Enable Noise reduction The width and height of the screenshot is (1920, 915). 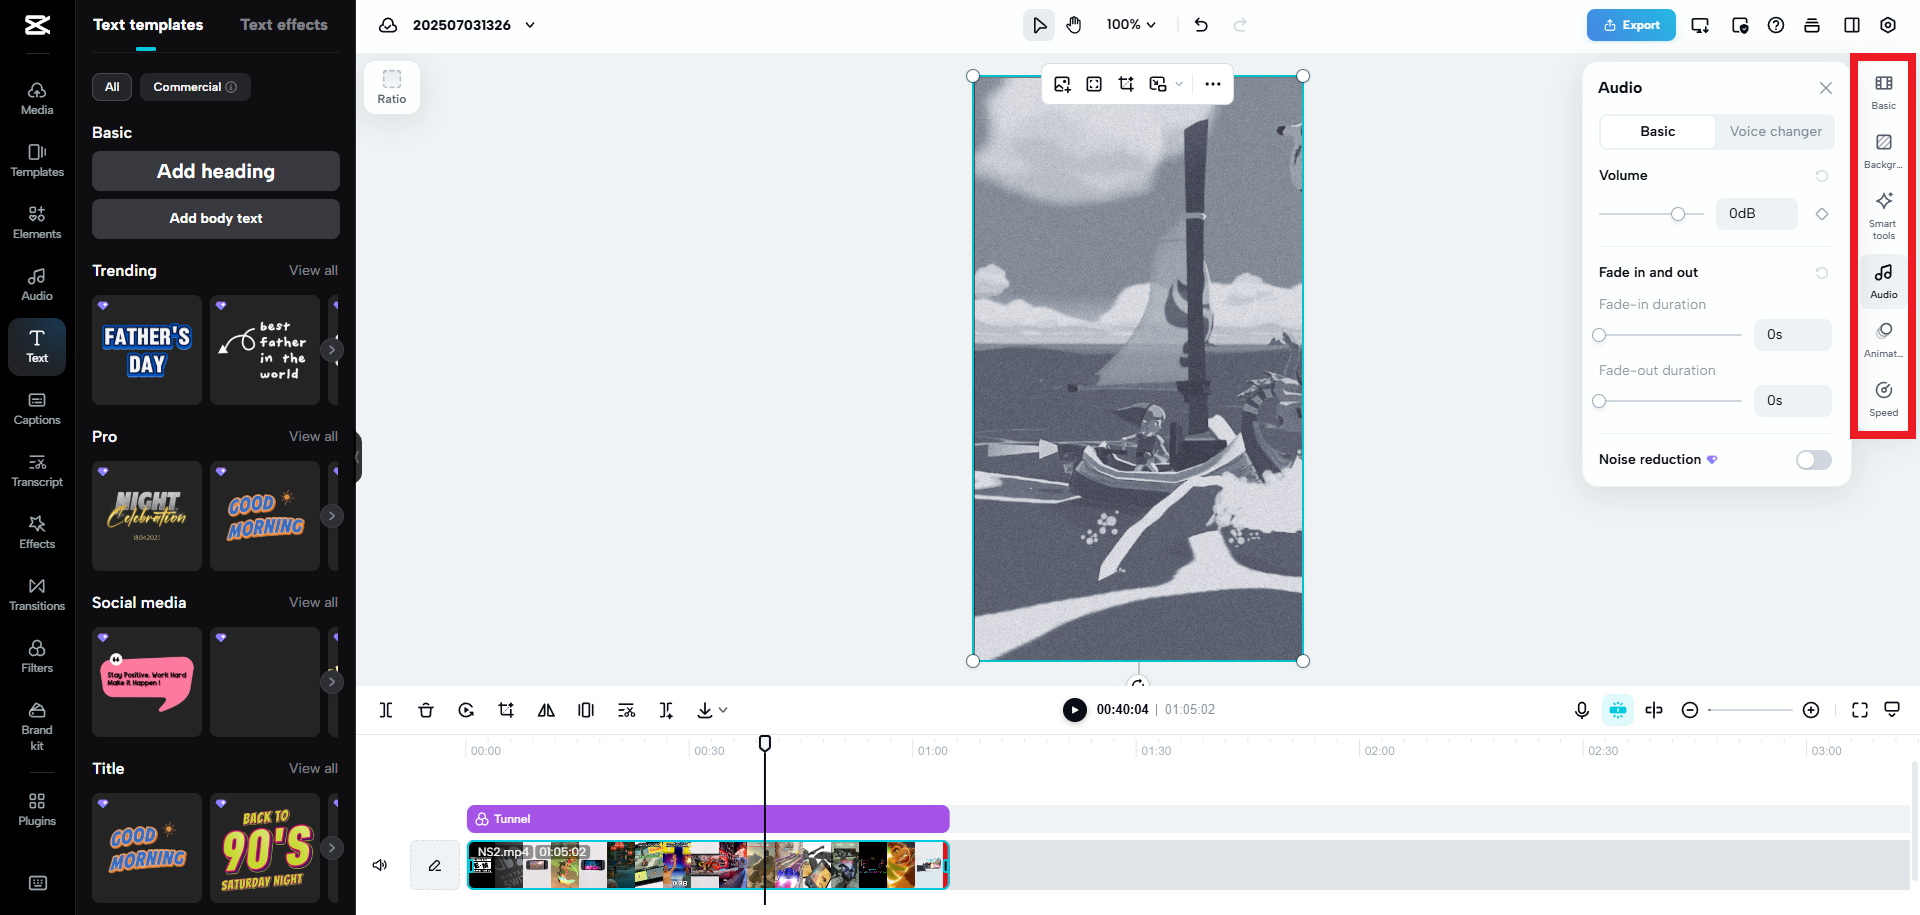tap(1812, 459)
